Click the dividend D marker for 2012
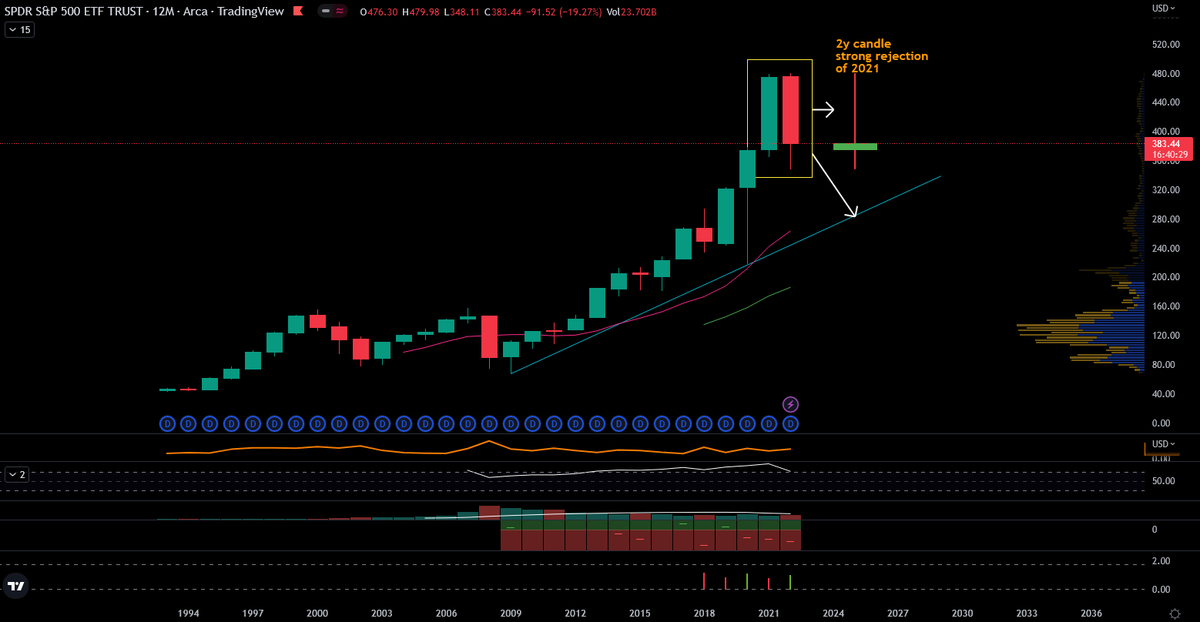Viewport: 1200px width, 622px height. point(575,424)
